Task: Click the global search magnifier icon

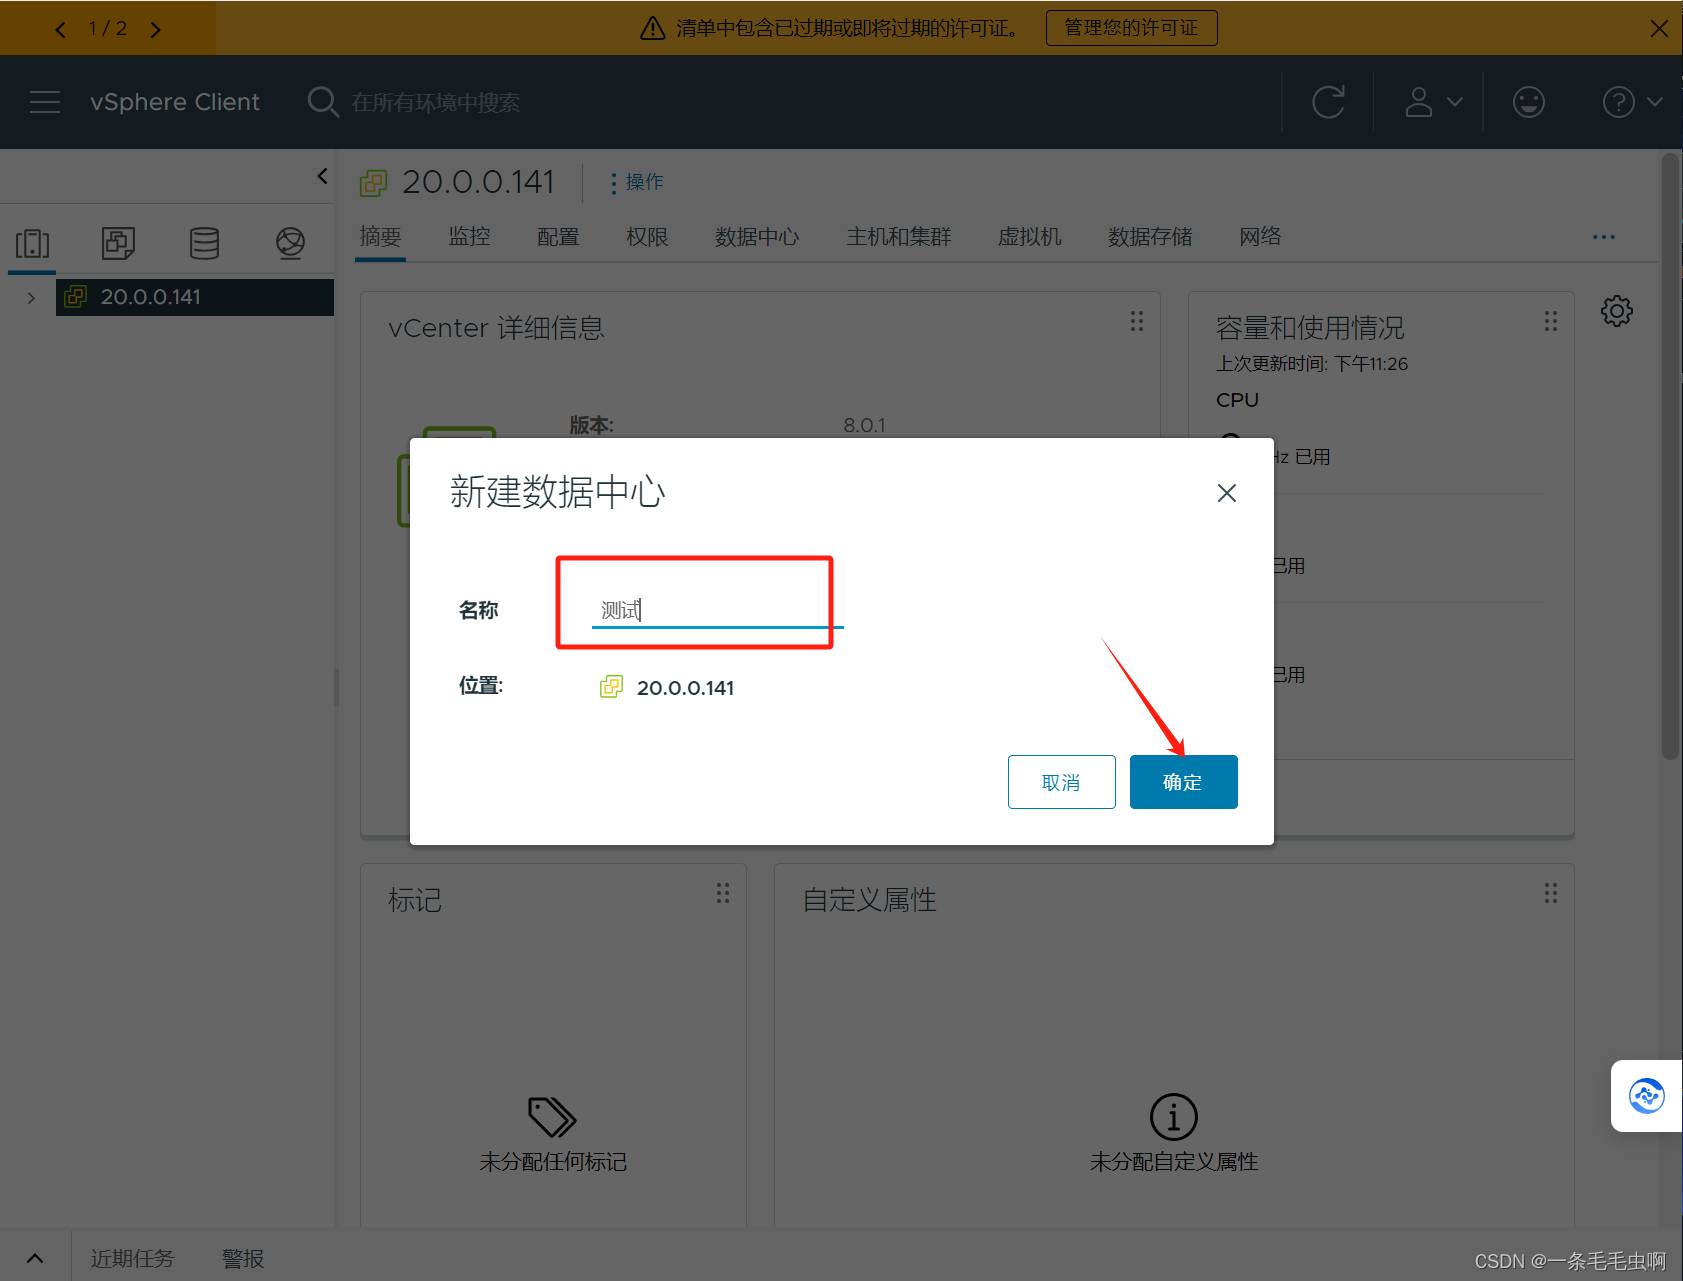Action: (322, 102)
